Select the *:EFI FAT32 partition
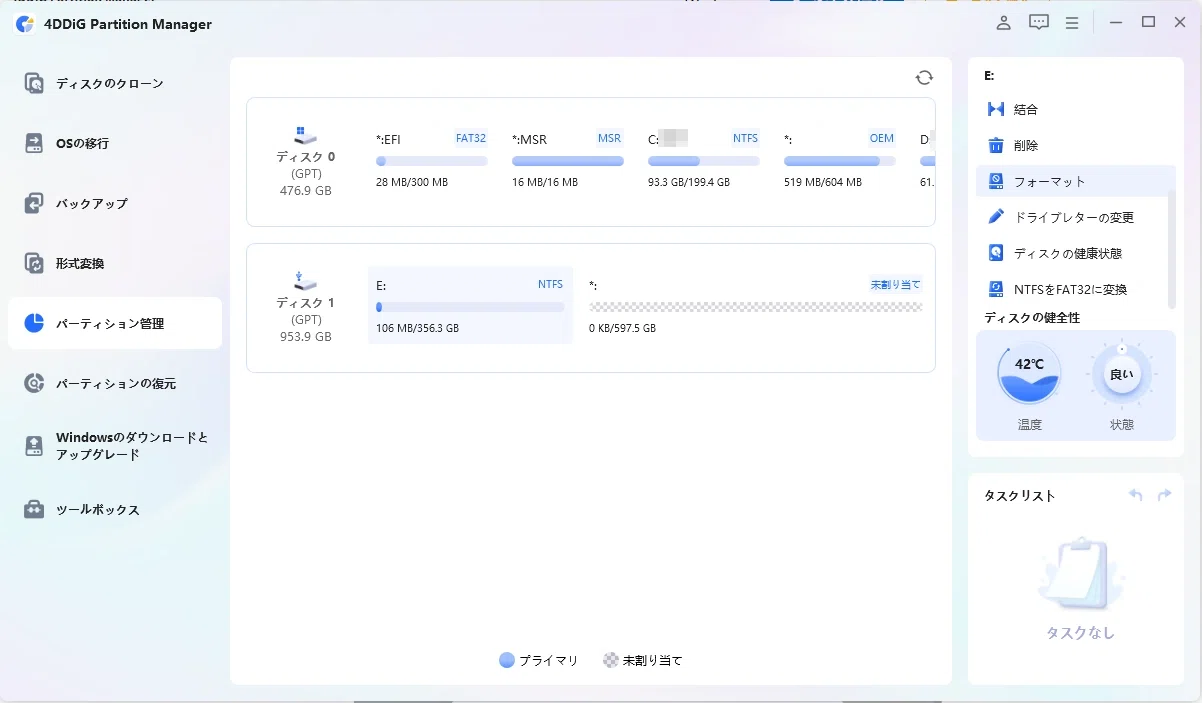Image resolution: width=1202 pixels, height=703 pixels. (431, 160)
